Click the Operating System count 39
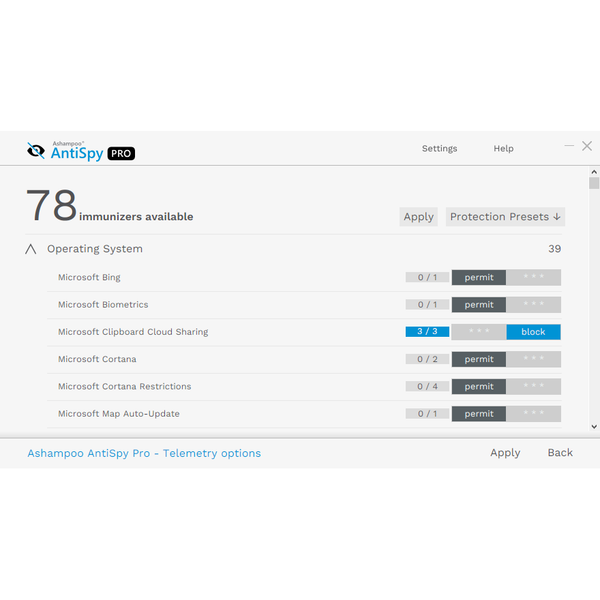The width and height of the screenshot is (600, 600). [x=554, y=249]
